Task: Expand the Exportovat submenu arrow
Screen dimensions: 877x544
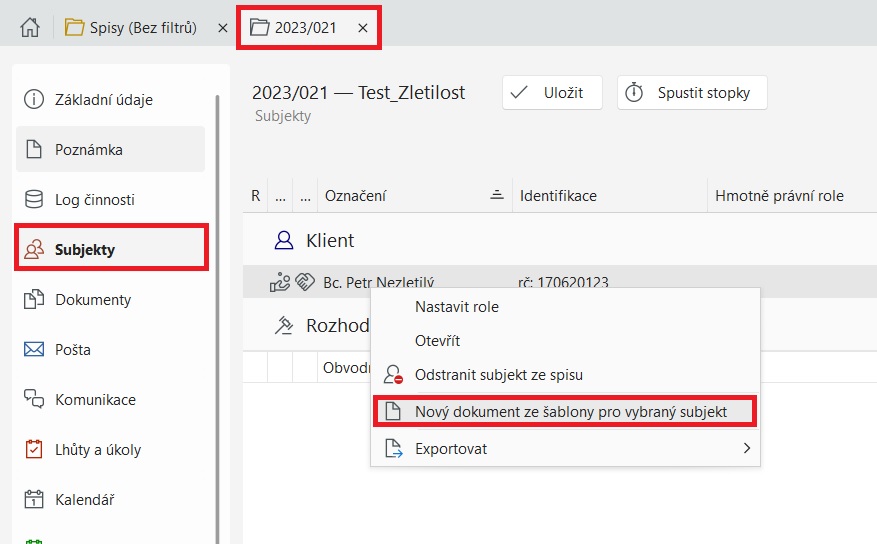Action: [x=746, y=448]
